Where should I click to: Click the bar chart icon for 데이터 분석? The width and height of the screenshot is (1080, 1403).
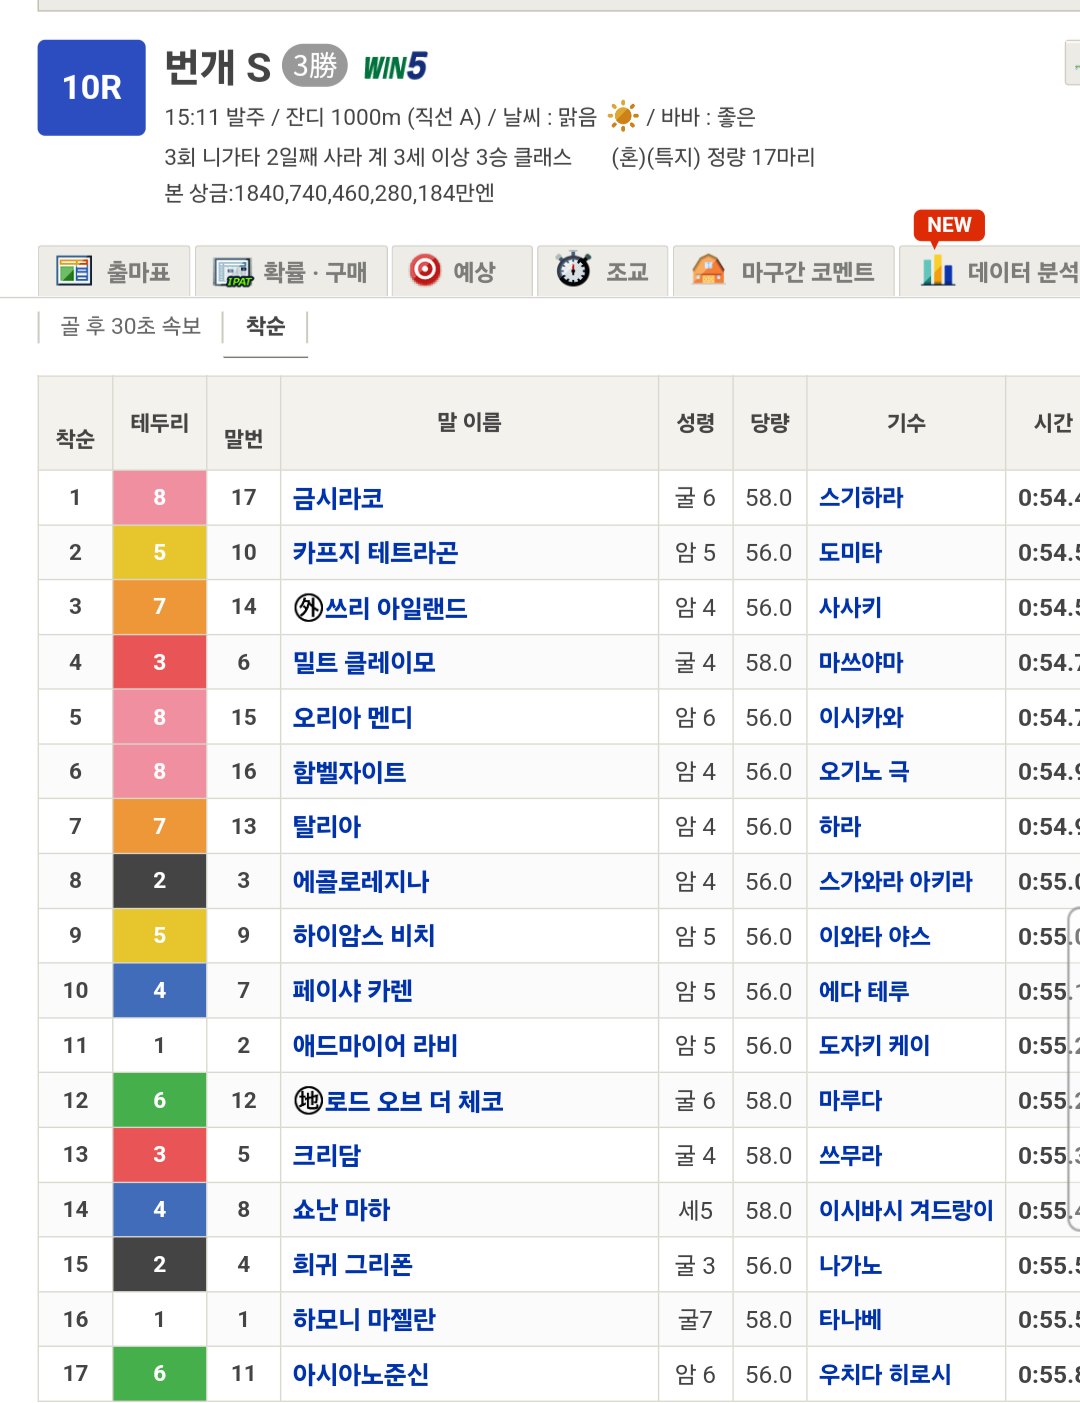coord(937,270)
